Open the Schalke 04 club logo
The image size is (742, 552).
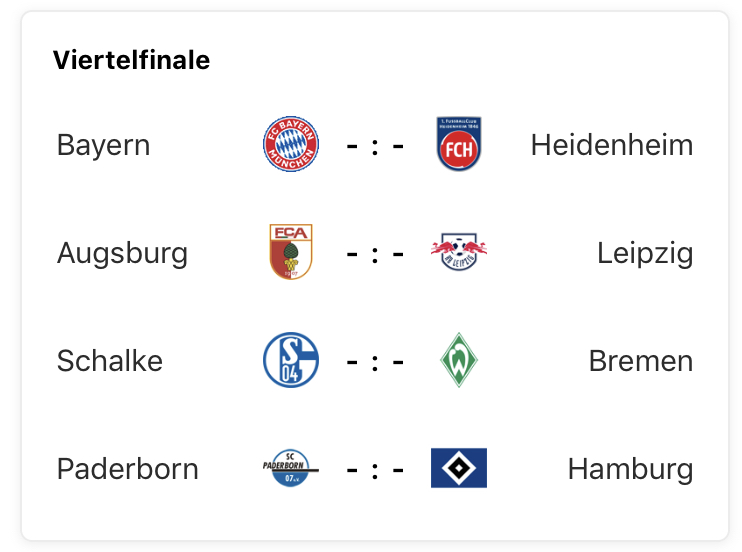(291, 360)
